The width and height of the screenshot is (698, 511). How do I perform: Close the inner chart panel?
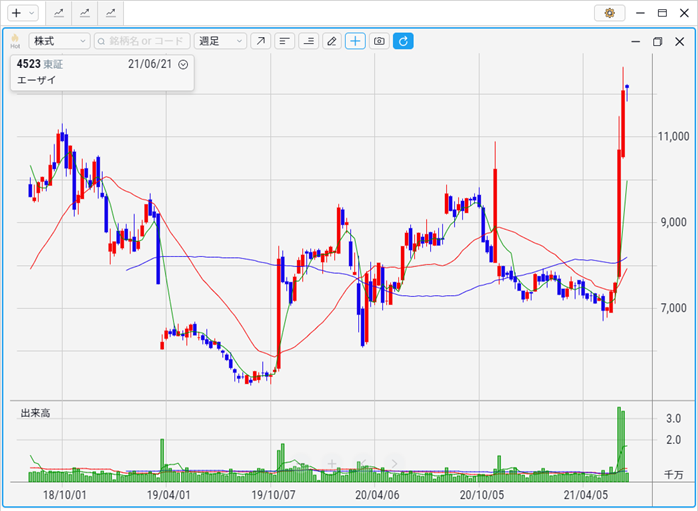tap(679, 41)
